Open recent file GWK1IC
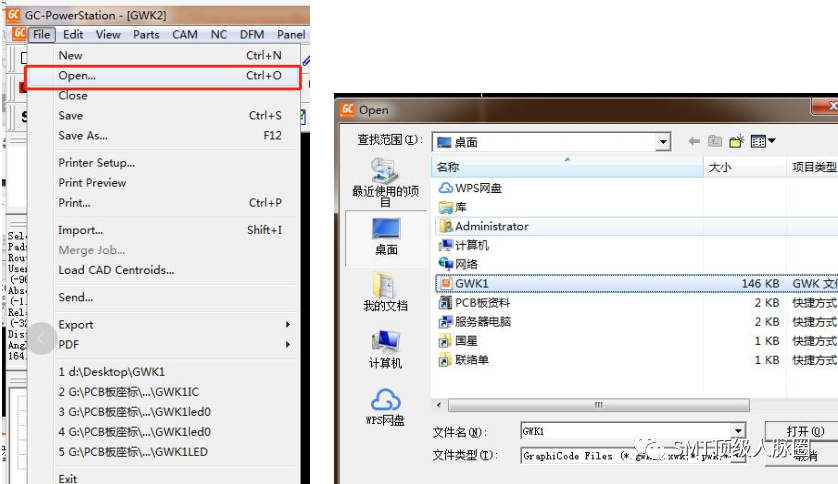Viewport: 838px width, 484px height. (163, 392)
